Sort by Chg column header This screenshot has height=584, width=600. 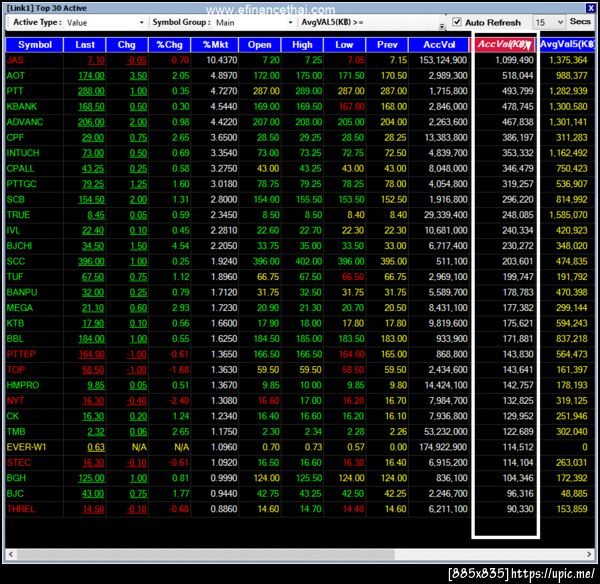(x=127, y=45)
